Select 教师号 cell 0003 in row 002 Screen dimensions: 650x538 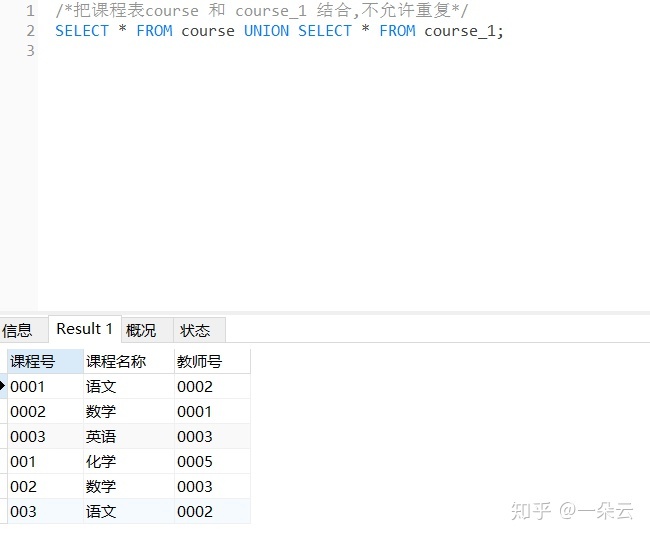coord(212,486)
